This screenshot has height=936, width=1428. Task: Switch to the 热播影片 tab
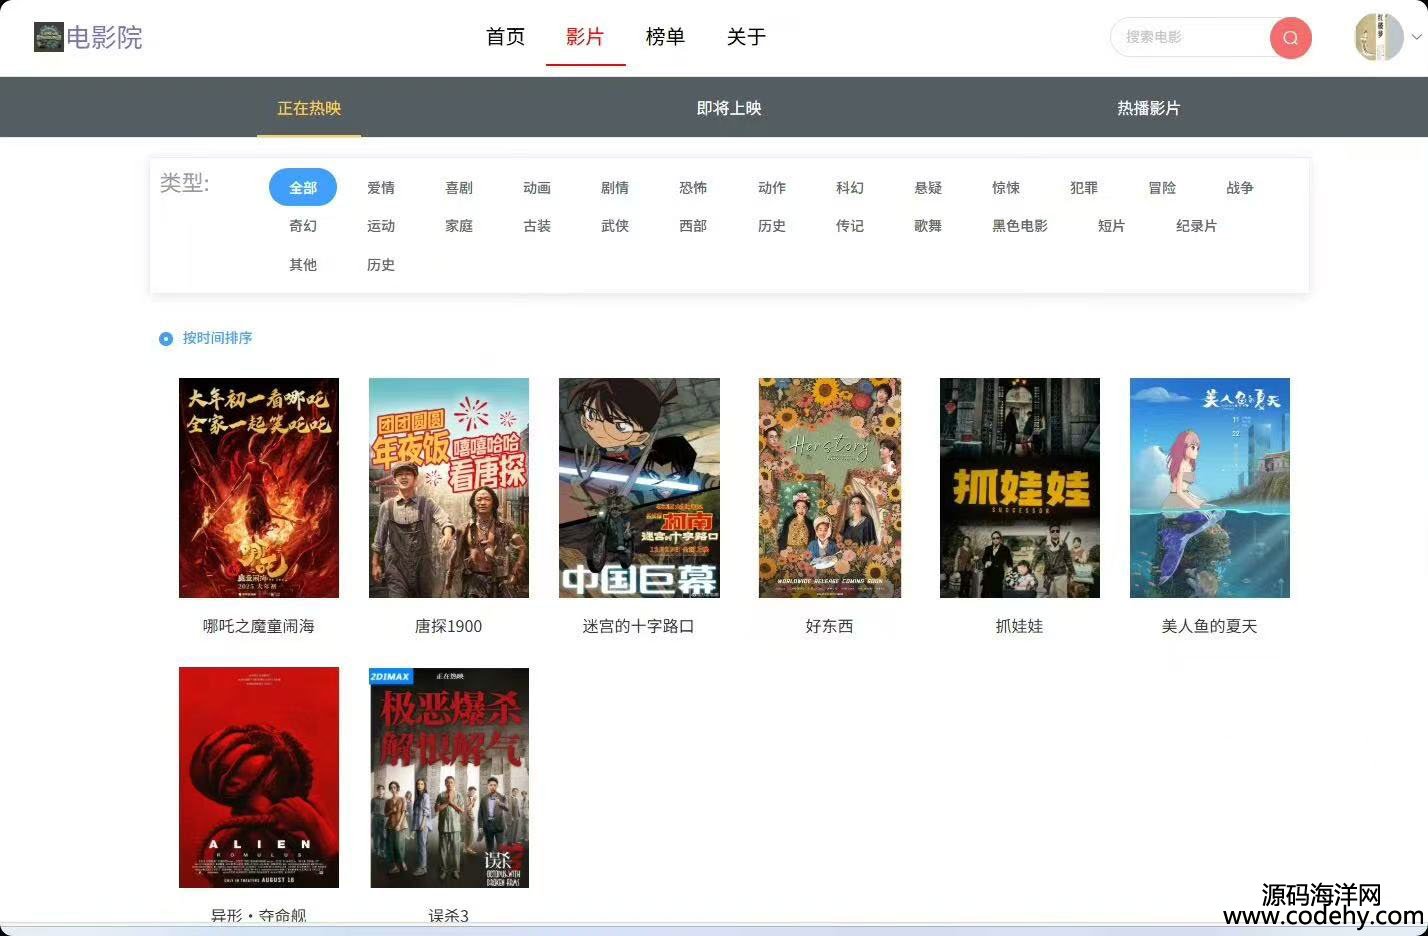coord(1148,108)
